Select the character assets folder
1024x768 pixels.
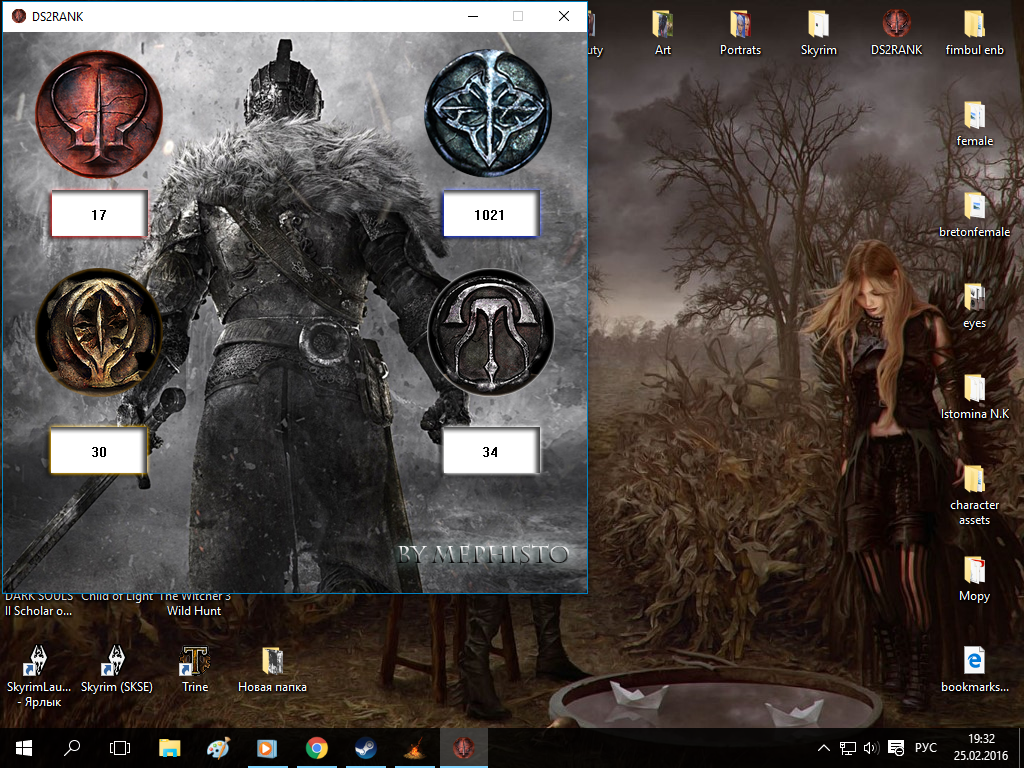click(974, 495)
